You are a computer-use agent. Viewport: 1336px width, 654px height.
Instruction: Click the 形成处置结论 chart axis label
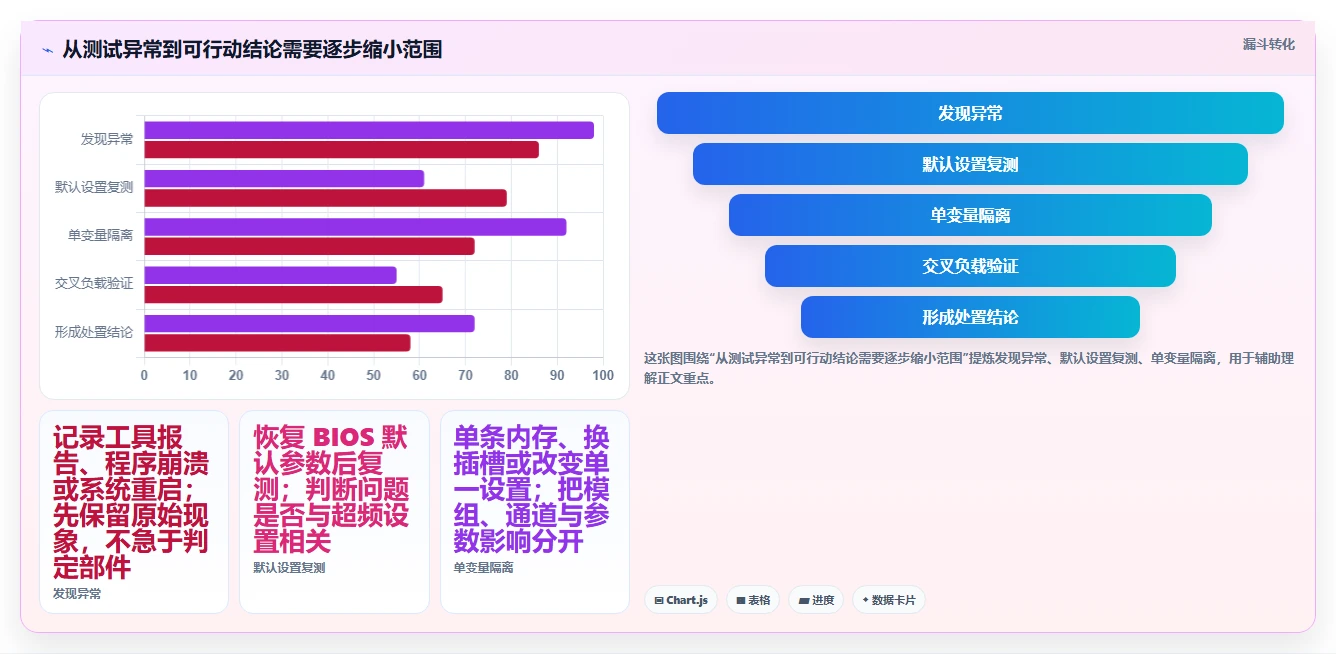point(94,331)
